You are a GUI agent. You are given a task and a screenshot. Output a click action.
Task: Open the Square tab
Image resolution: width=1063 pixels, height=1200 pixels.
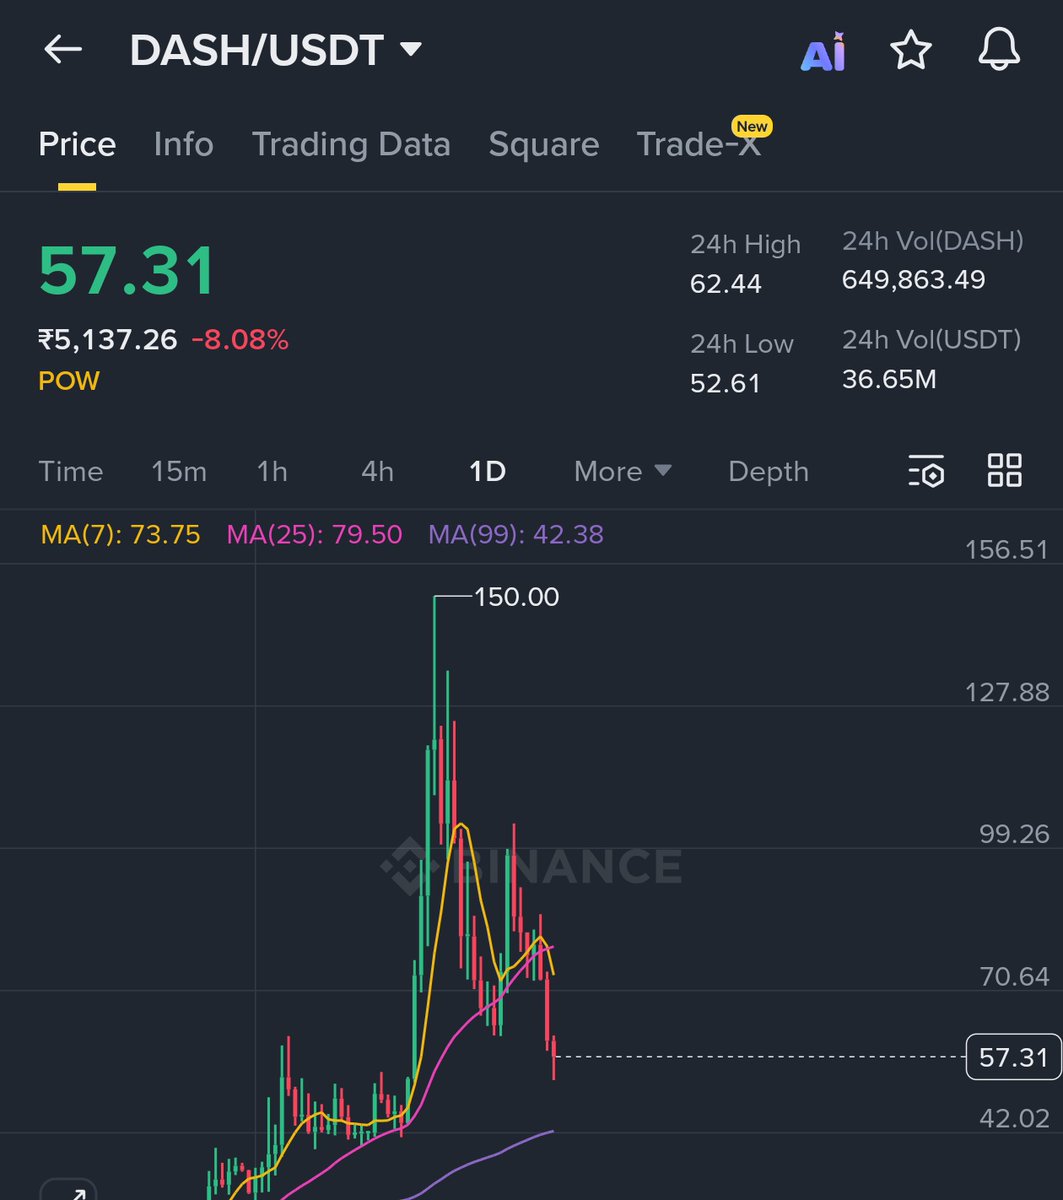click(x=544, y=144)
